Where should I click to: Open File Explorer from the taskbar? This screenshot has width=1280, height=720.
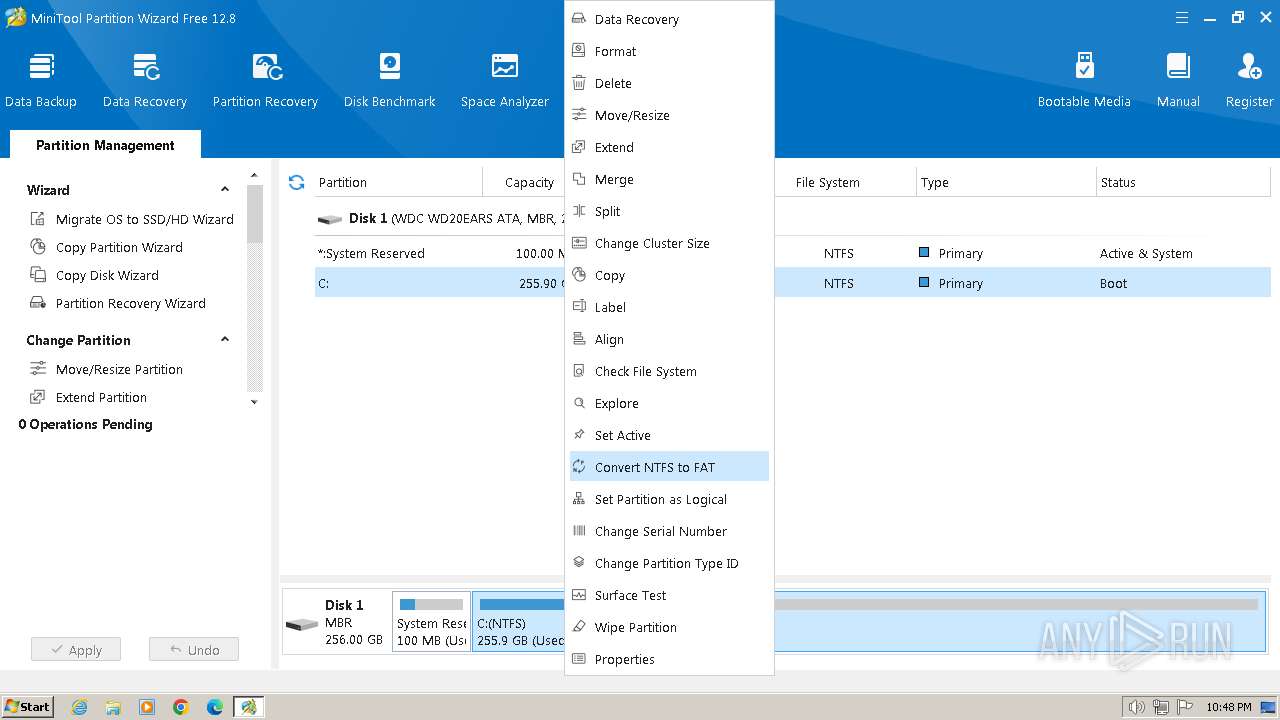113,707
